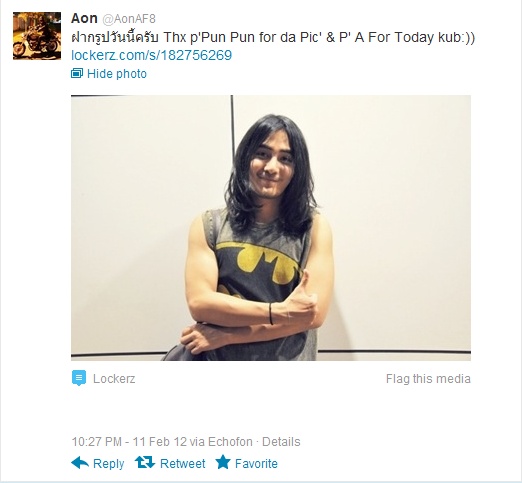Click the Lockerz speech bubble icon
Image resolution: width=522 pixels, height=483 pixels.
pos(79,378)
